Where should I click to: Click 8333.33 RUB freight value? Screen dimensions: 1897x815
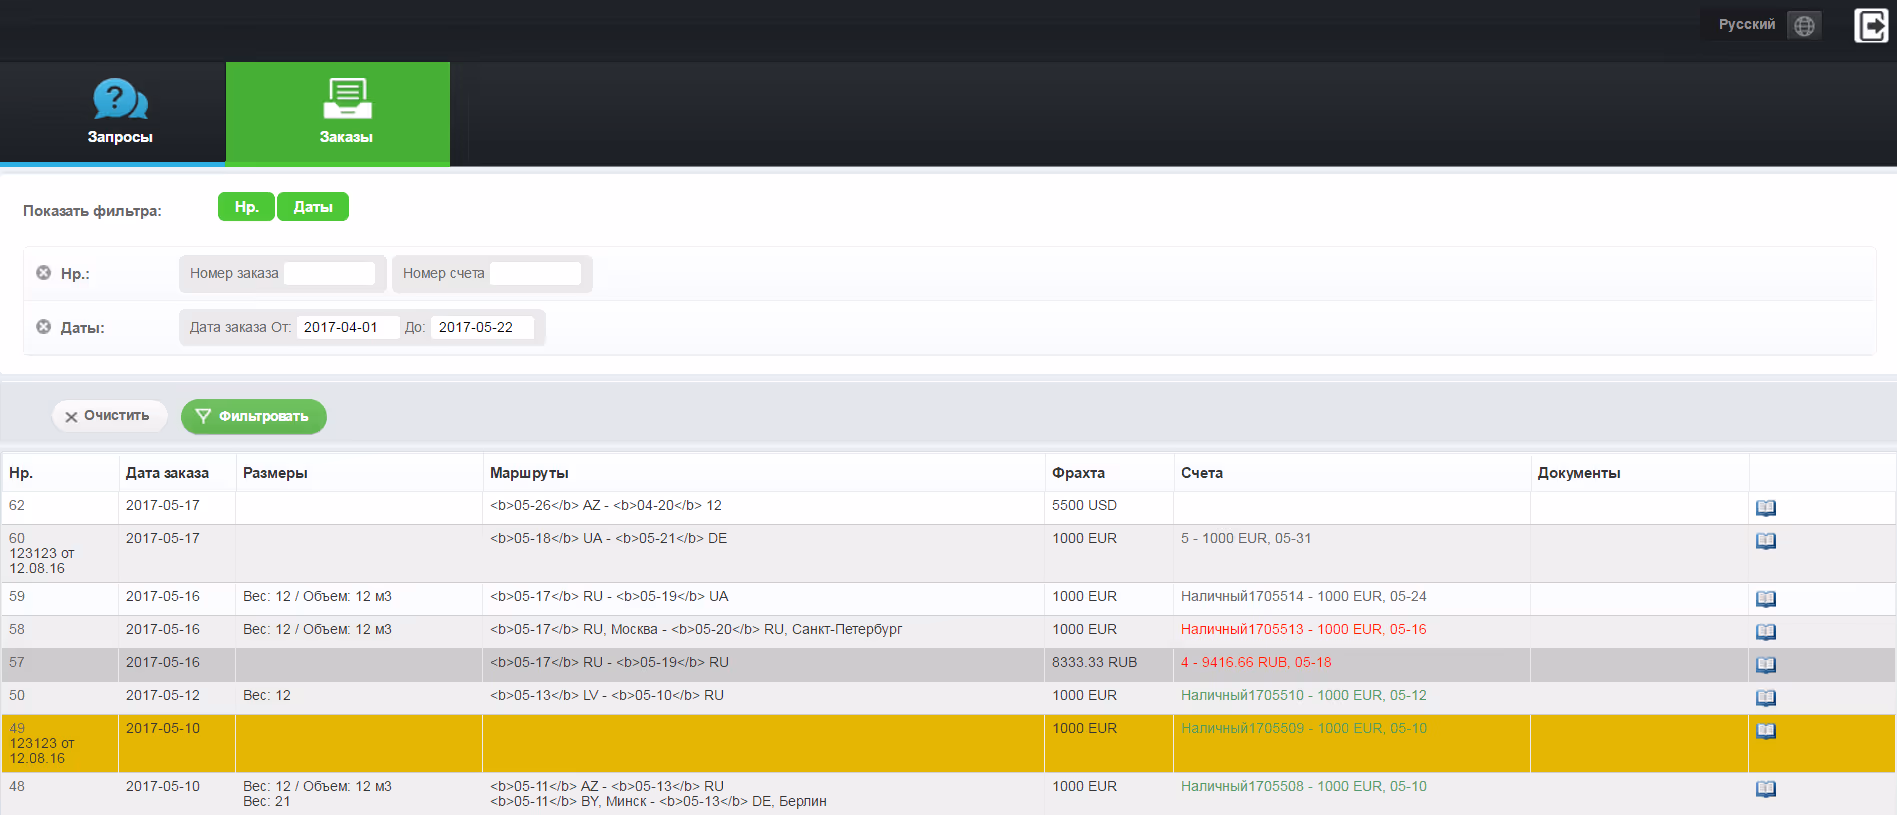click(1094, 662)
